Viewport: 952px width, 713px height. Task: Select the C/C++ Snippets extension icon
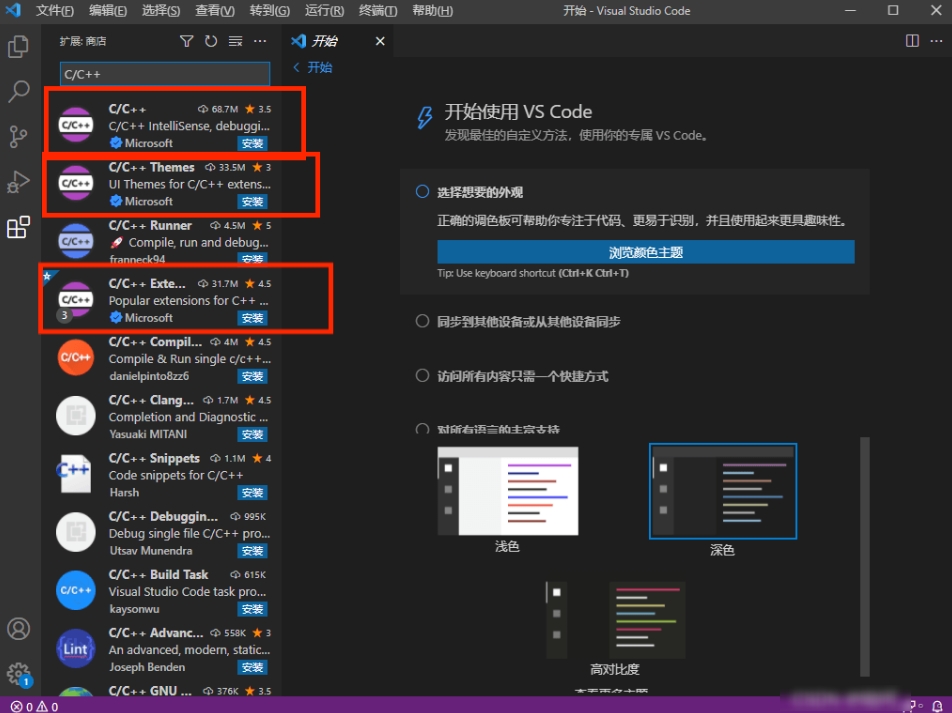pyautogui.click(x=75, y=474)
